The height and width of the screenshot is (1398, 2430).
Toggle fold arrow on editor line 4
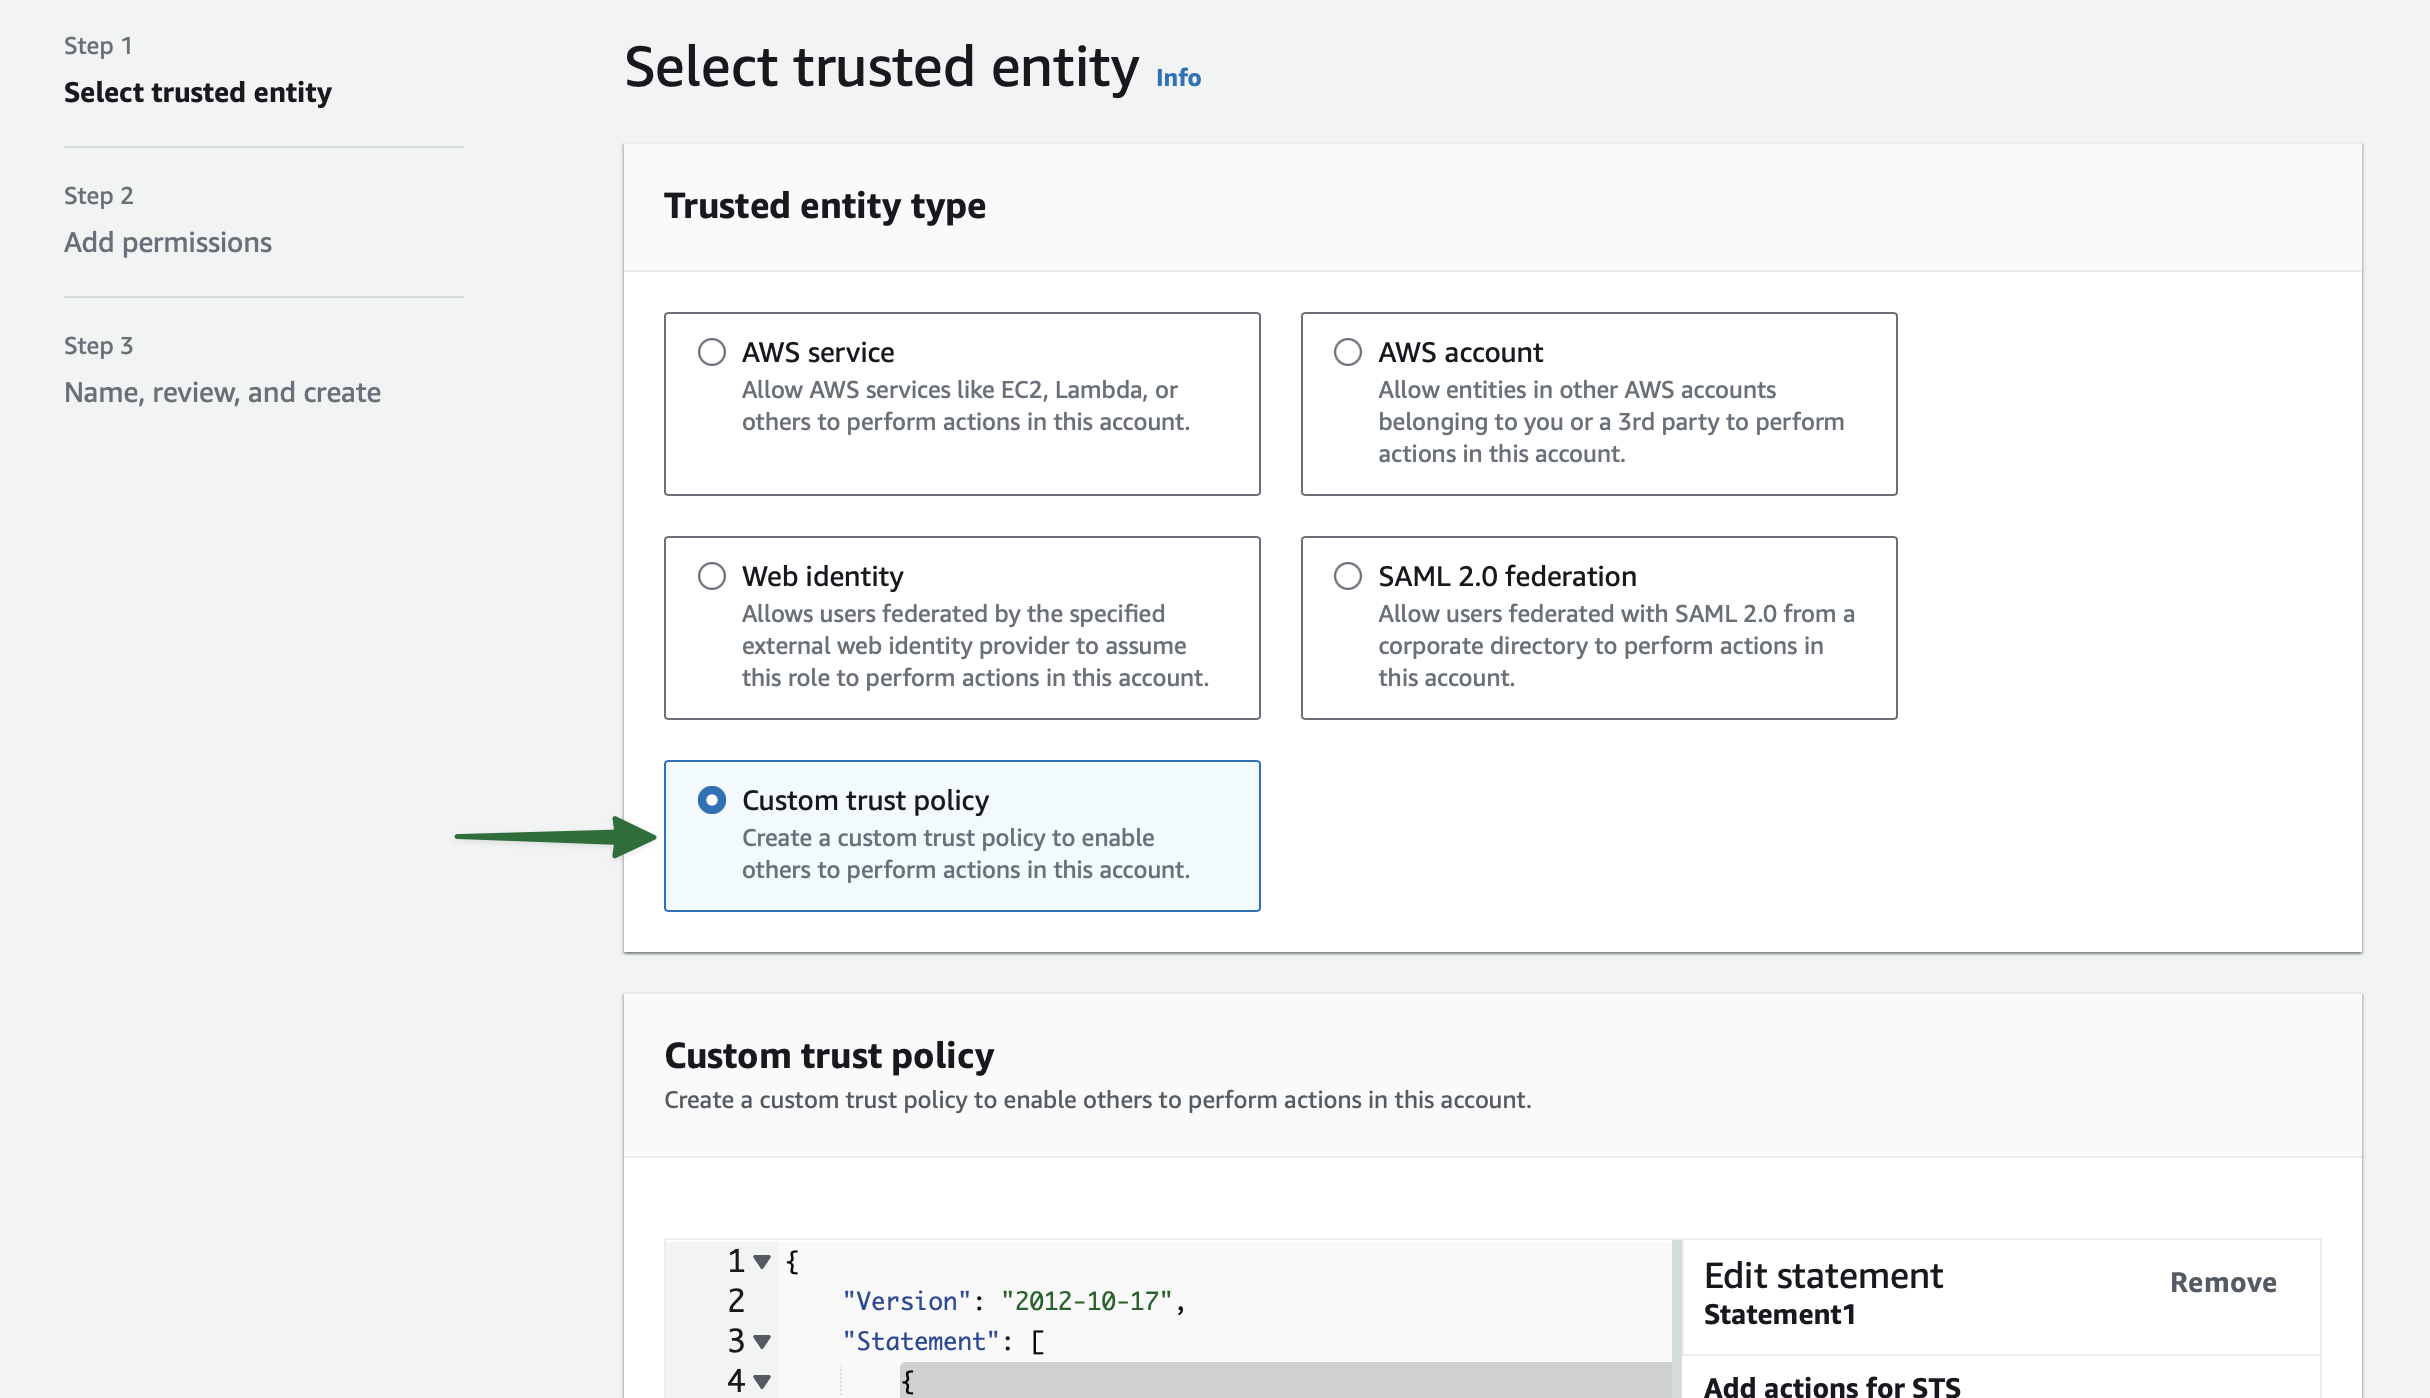point(762,1382)
